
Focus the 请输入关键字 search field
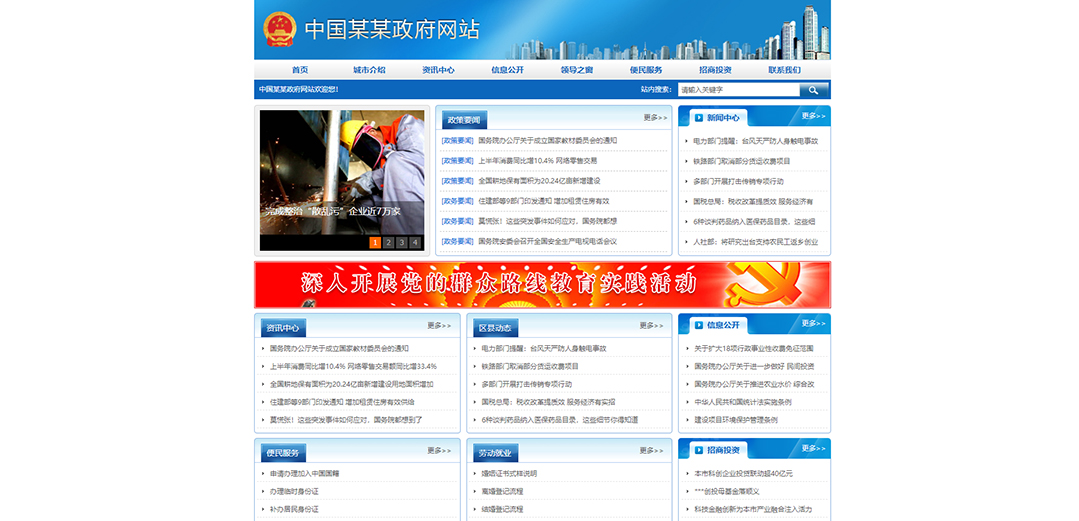coord(738,89)
